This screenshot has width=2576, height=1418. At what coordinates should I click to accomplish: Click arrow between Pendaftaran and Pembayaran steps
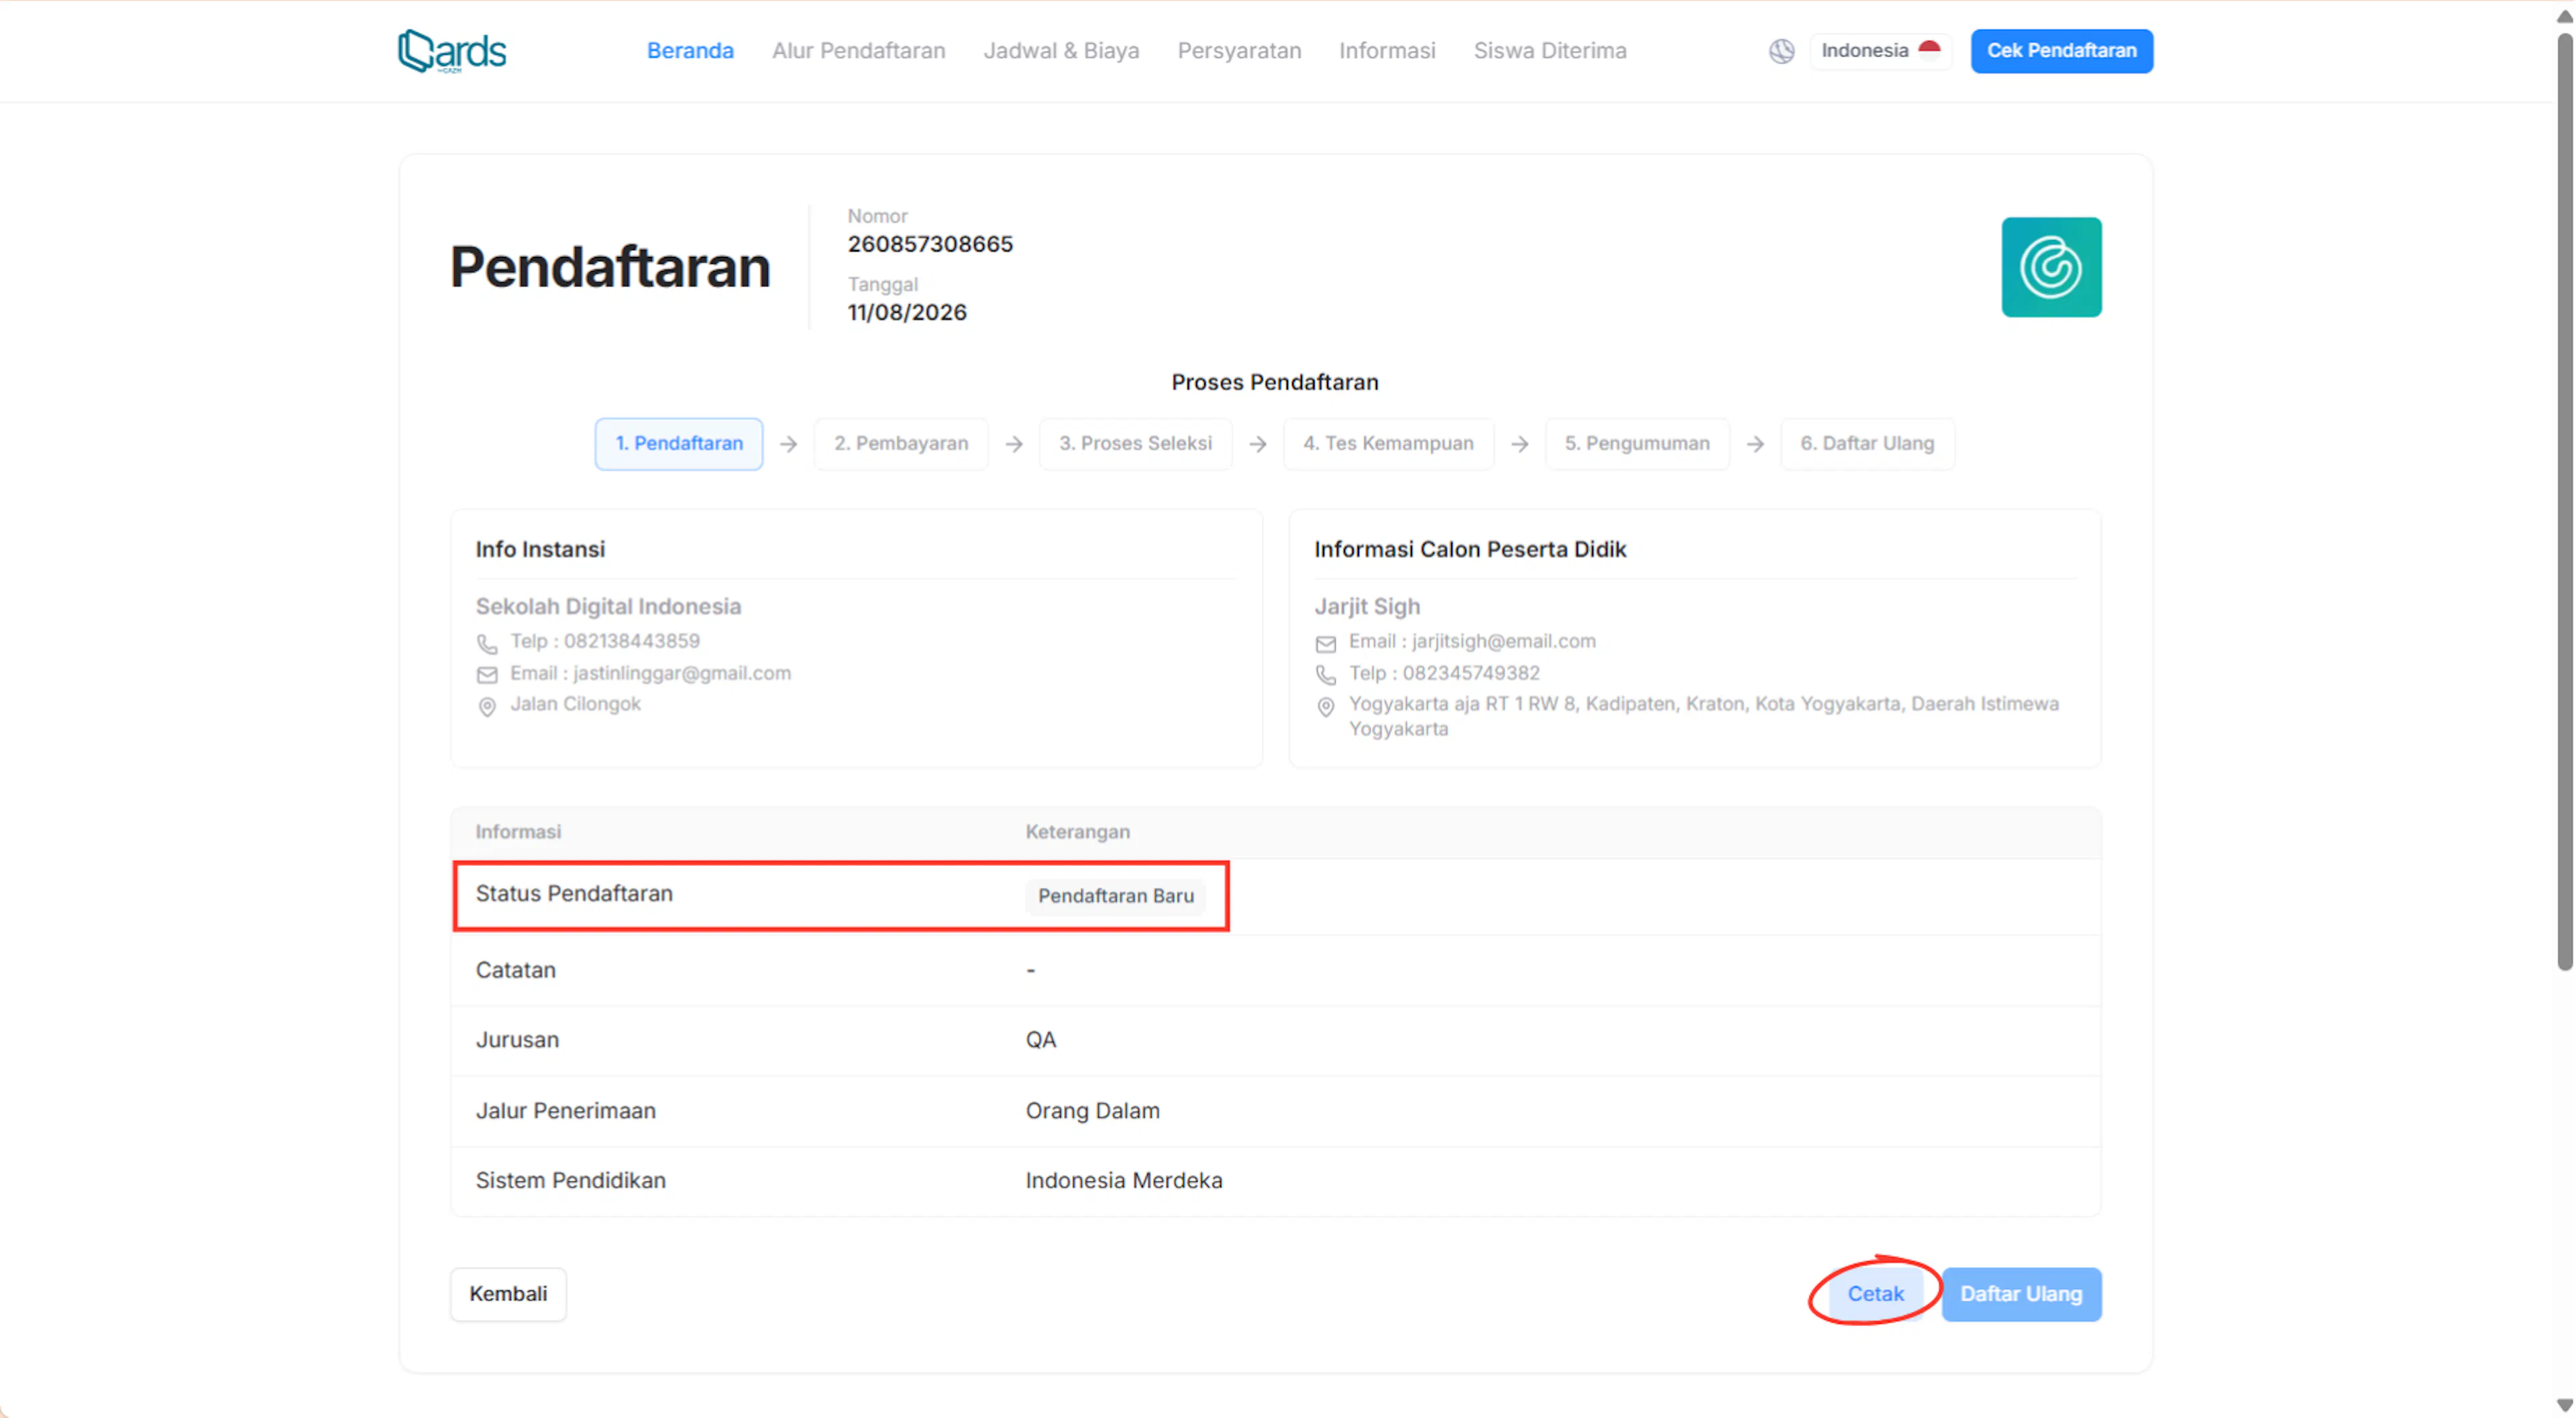[788, 444]
